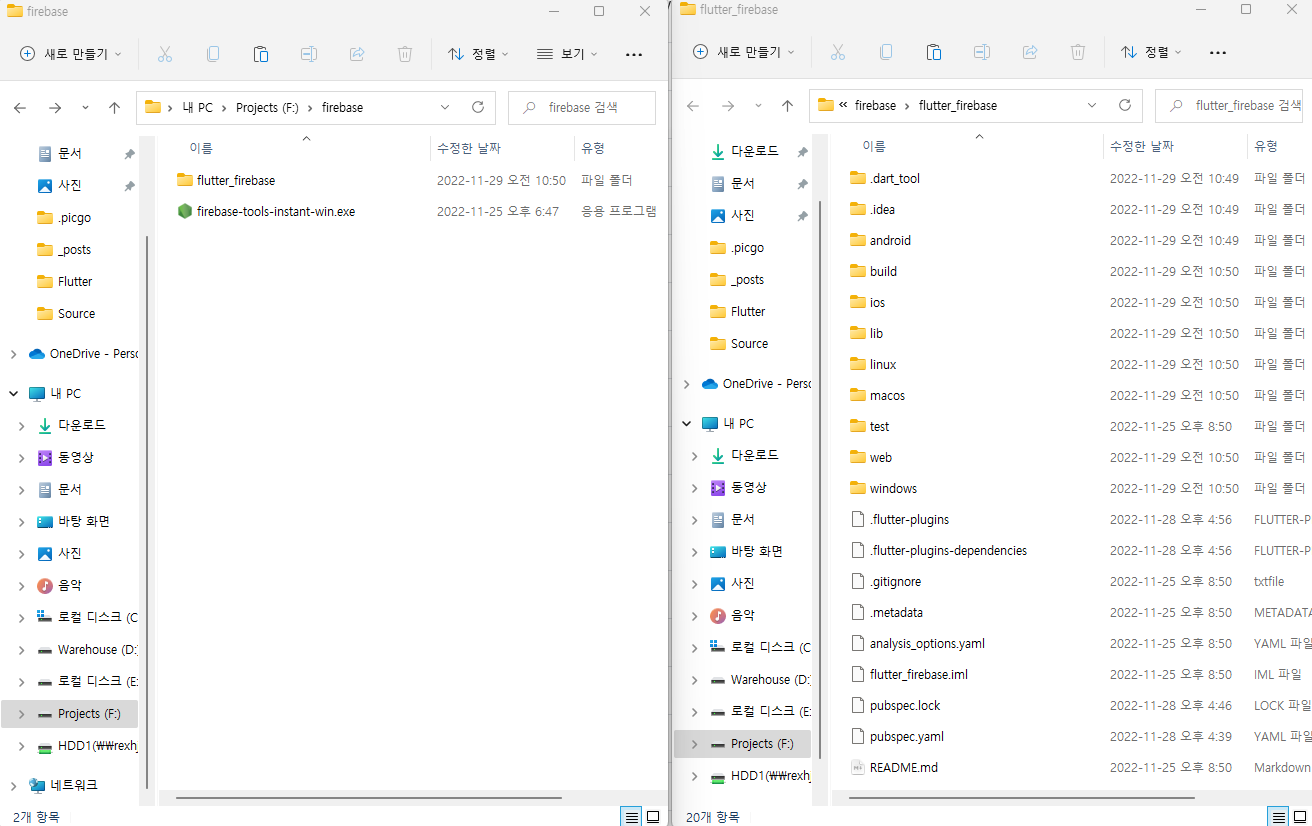
Task: Sort by 수정한 날짜 column in firebase window
Action: [468, 148]
